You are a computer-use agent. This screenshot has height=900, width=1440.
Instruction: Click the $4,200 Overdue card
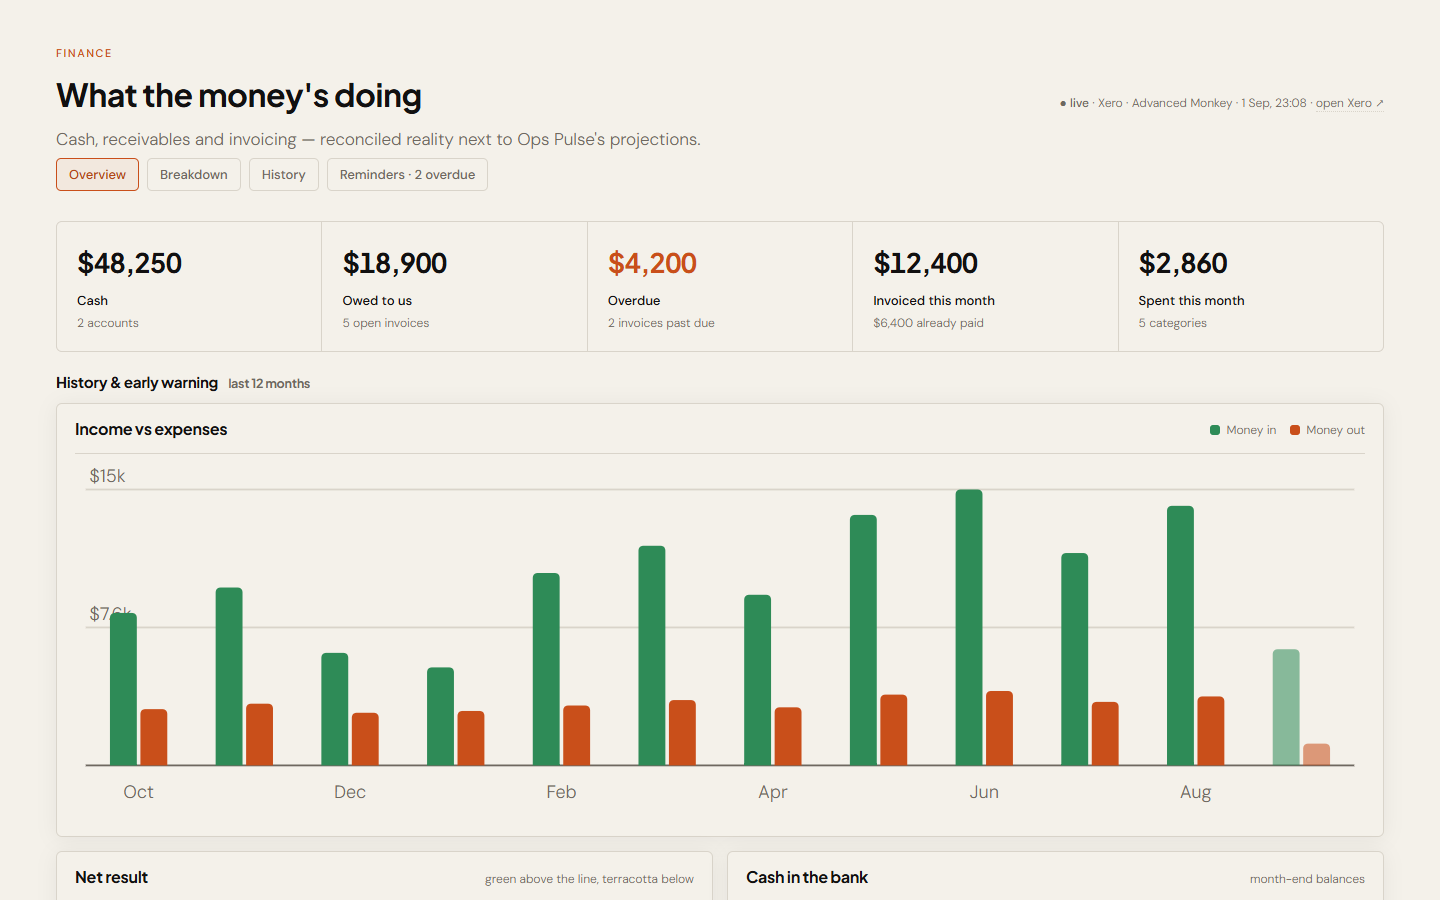pyautogui.click(x=720, y=287)
